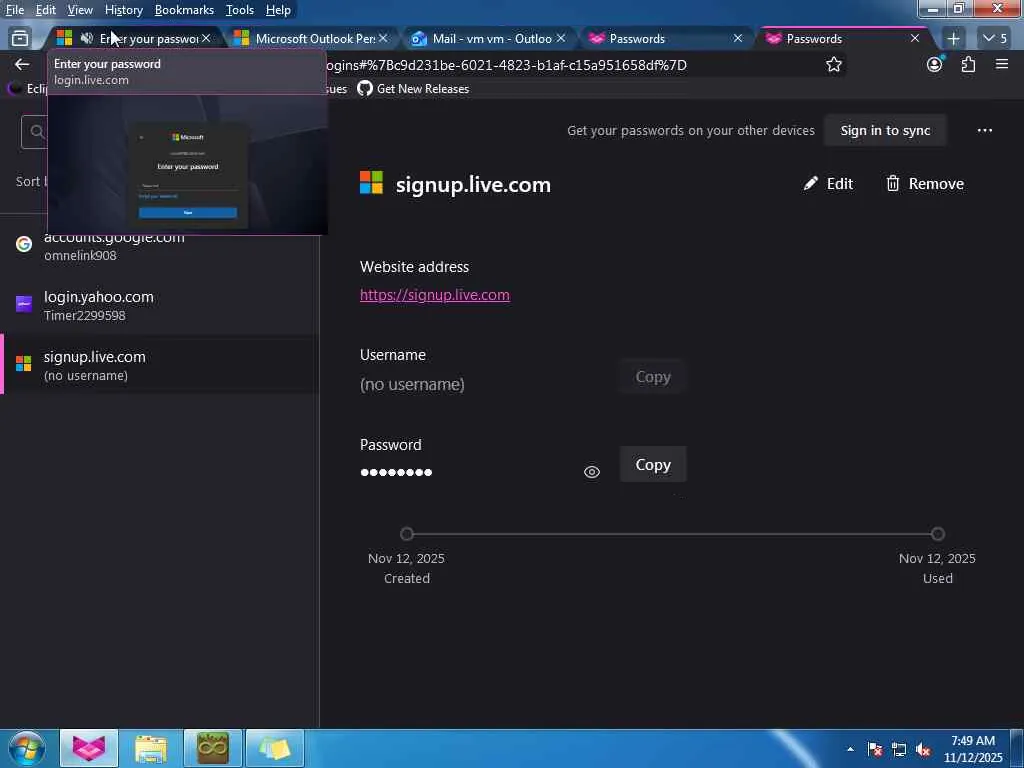Close the Enter your password tab

[206, 39]
